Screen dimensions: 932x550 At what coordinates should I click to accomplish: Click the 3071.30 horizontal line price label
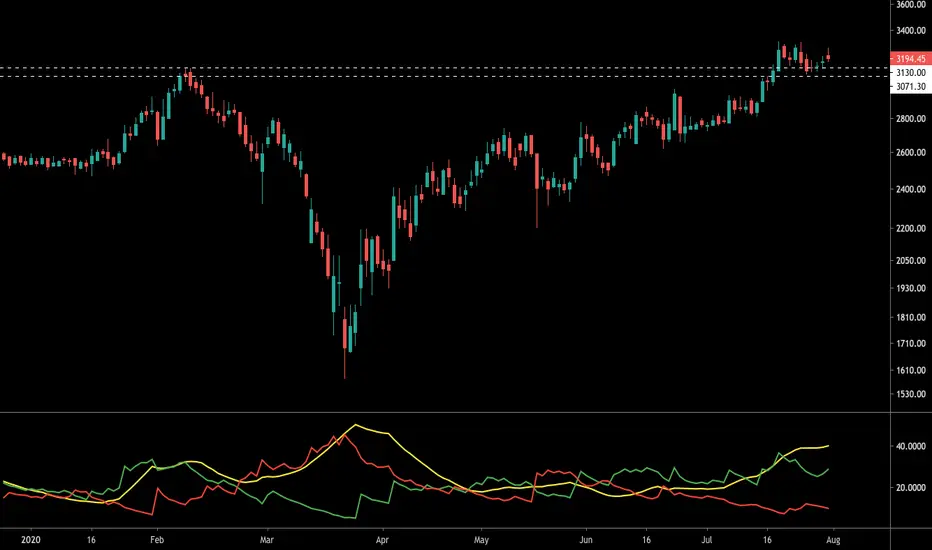[x=911, y=87]
